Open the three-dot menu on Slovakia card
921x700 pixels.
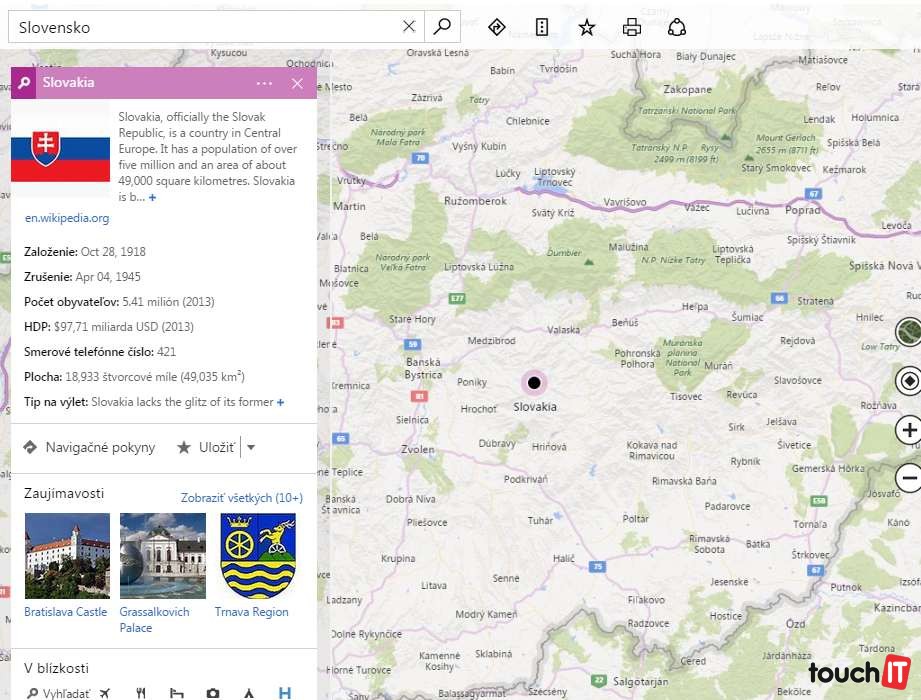tap(264, 84)
